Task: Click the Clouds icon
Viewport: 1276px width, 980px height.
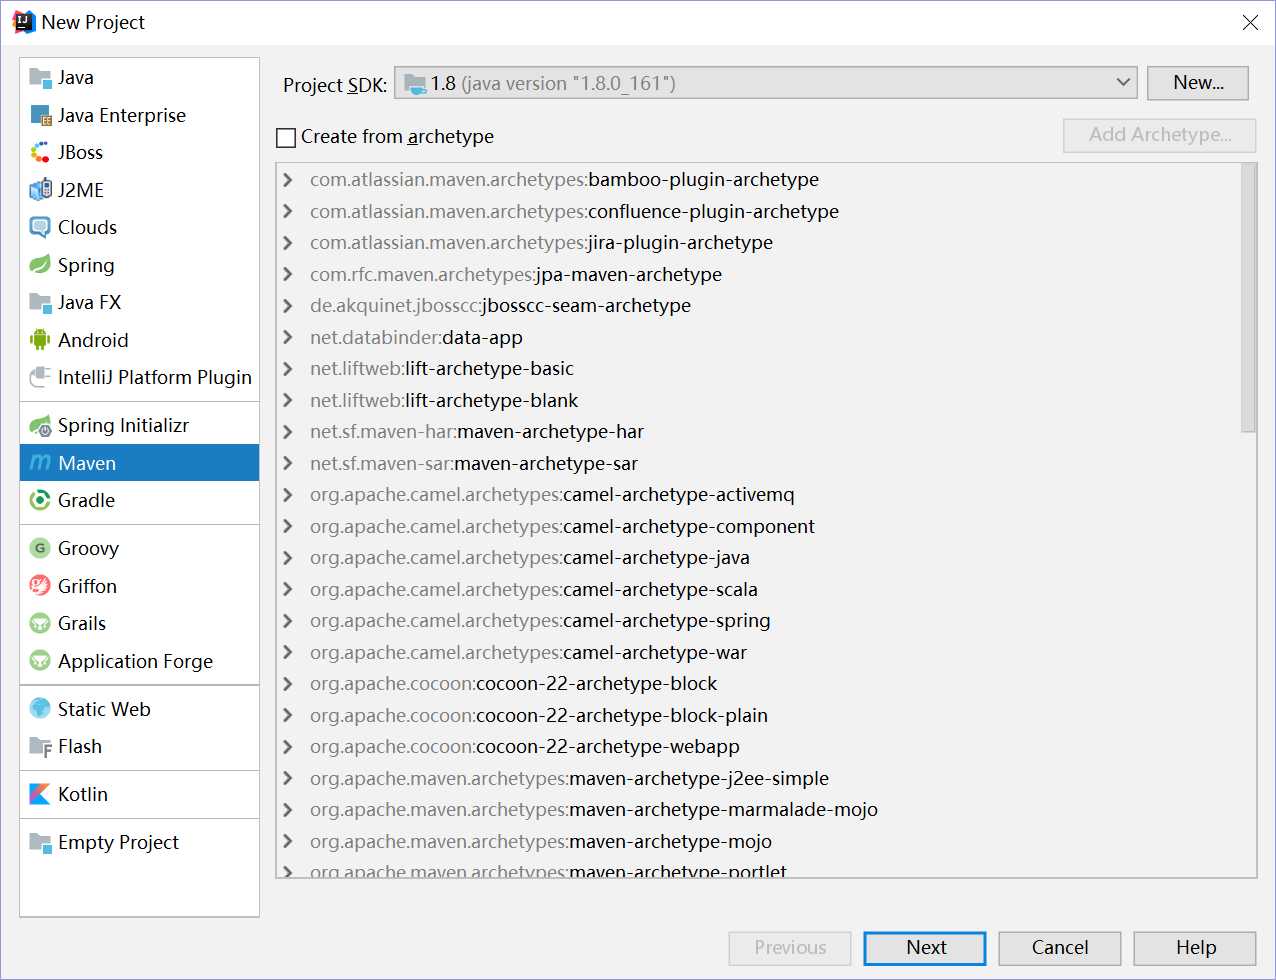Action: (40, 228)
